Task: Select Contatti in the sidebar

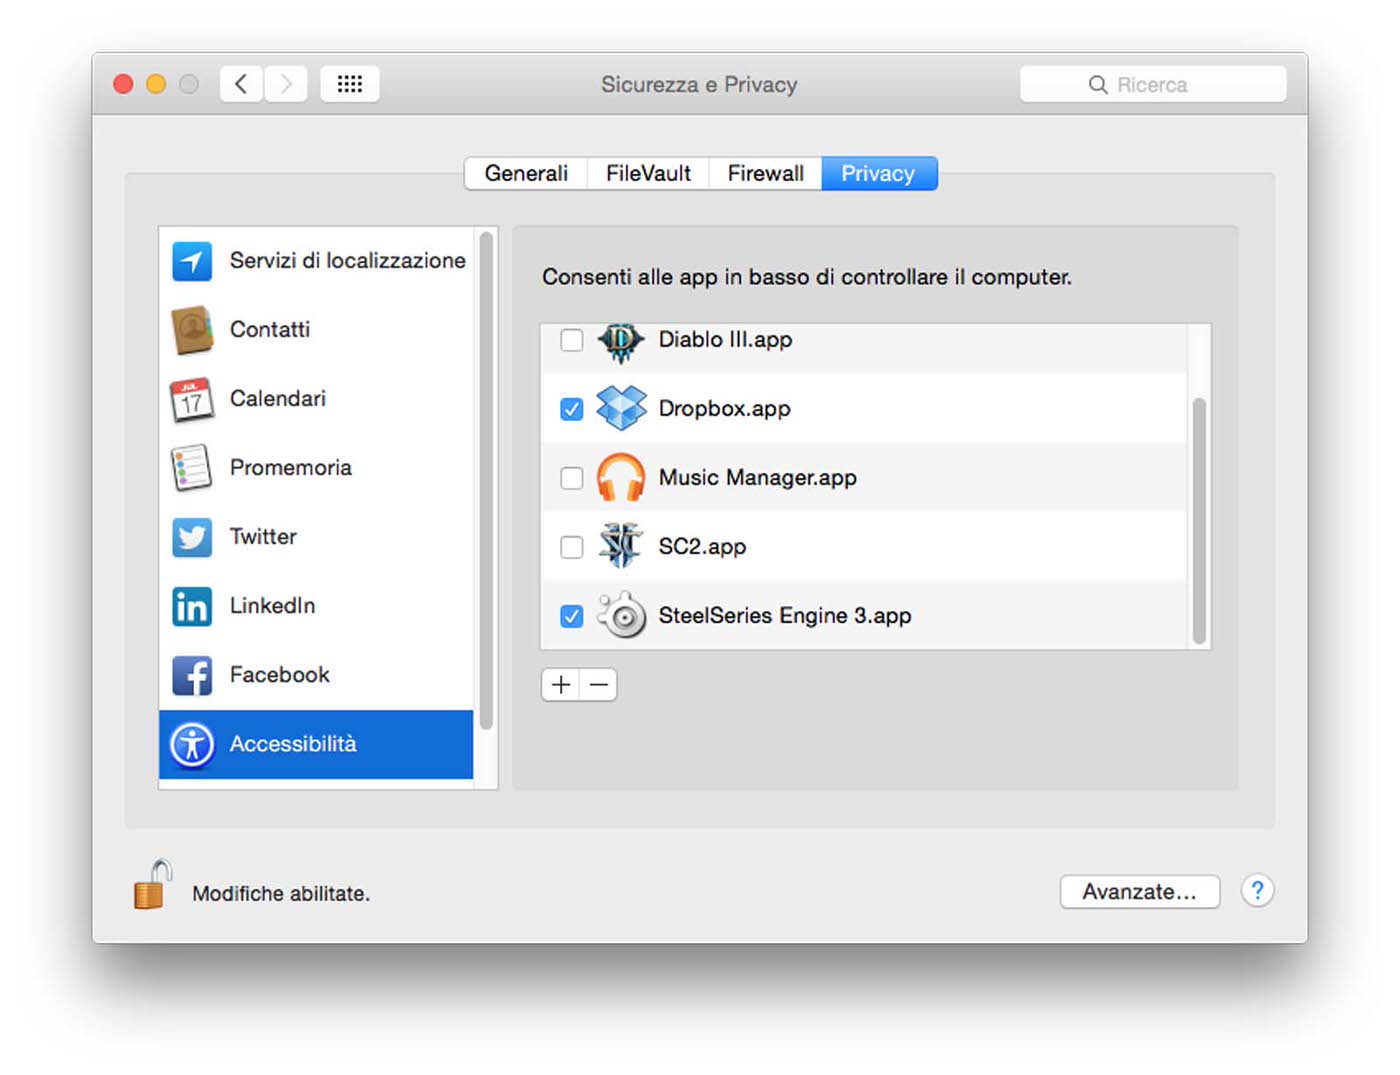Action: pos(316,330)
